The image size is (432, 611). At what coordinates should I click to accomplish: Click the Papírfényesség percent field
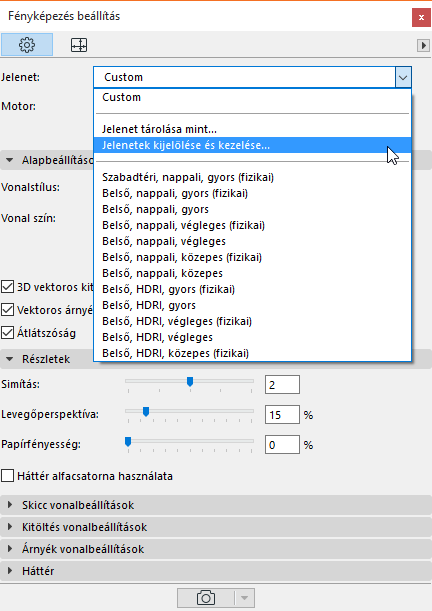282,445
